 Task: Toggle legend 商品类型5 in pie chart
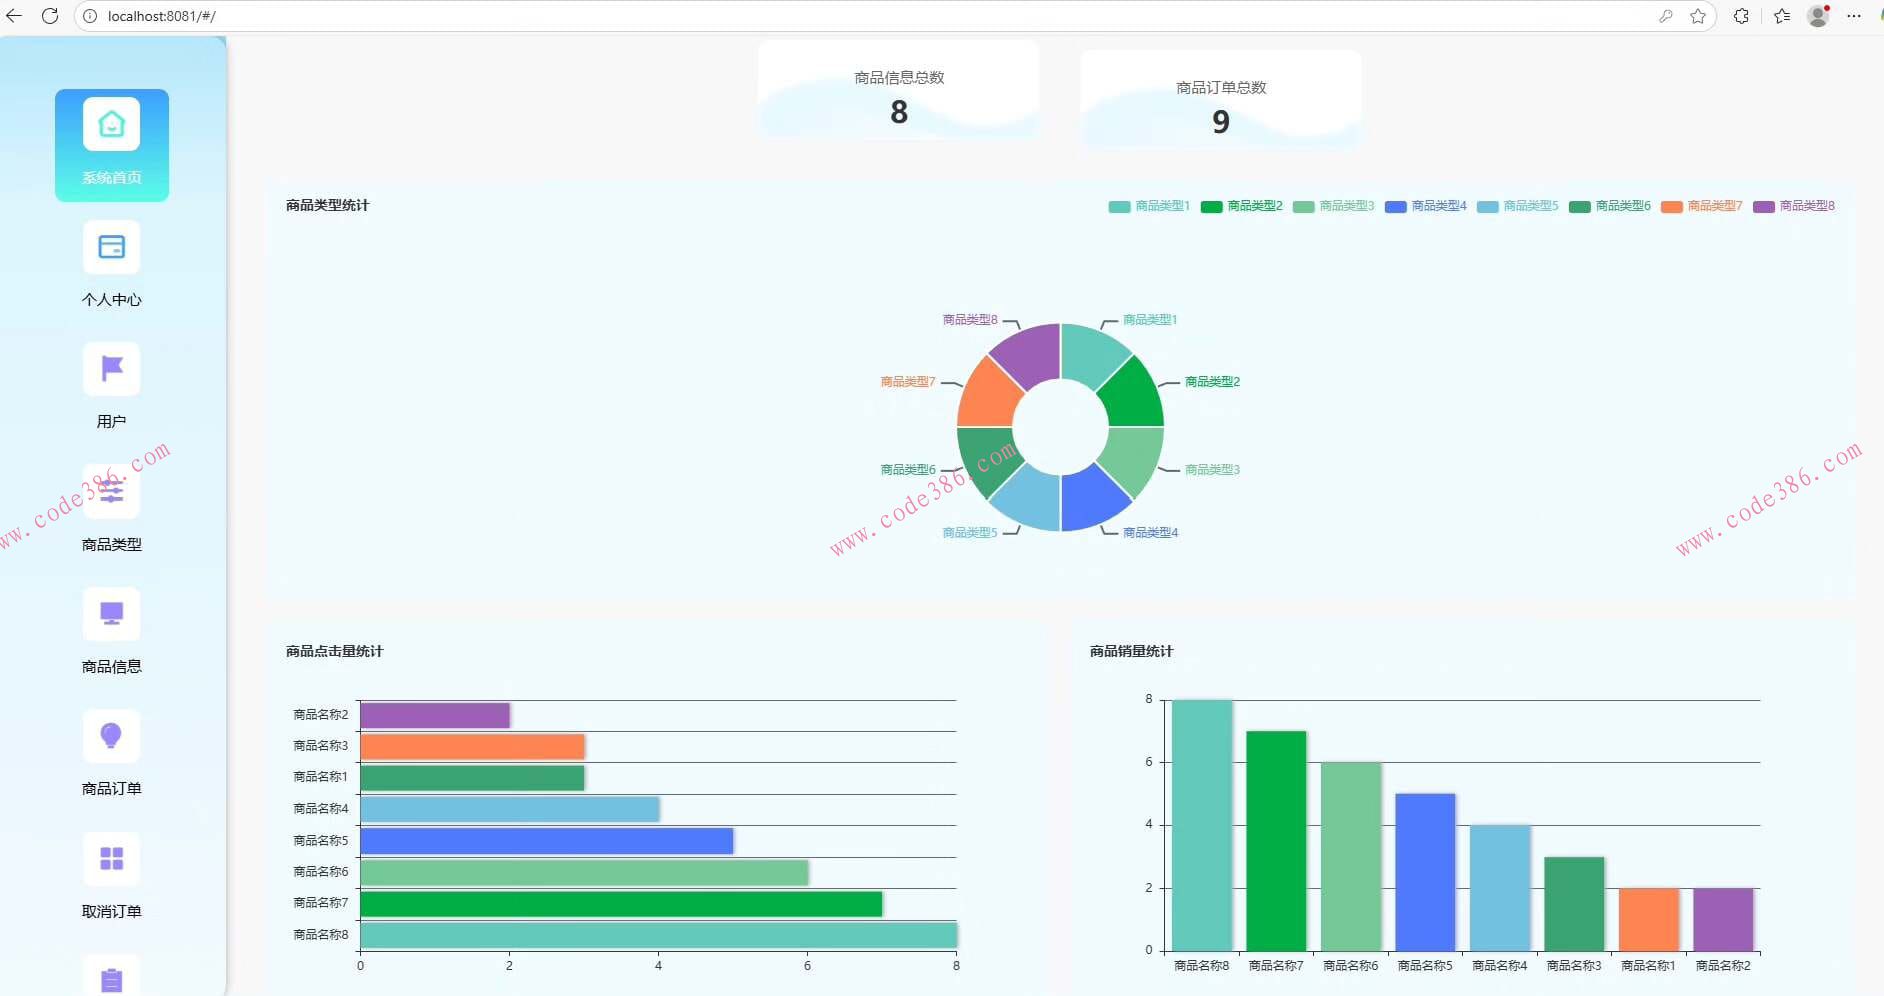(1517, 206)
